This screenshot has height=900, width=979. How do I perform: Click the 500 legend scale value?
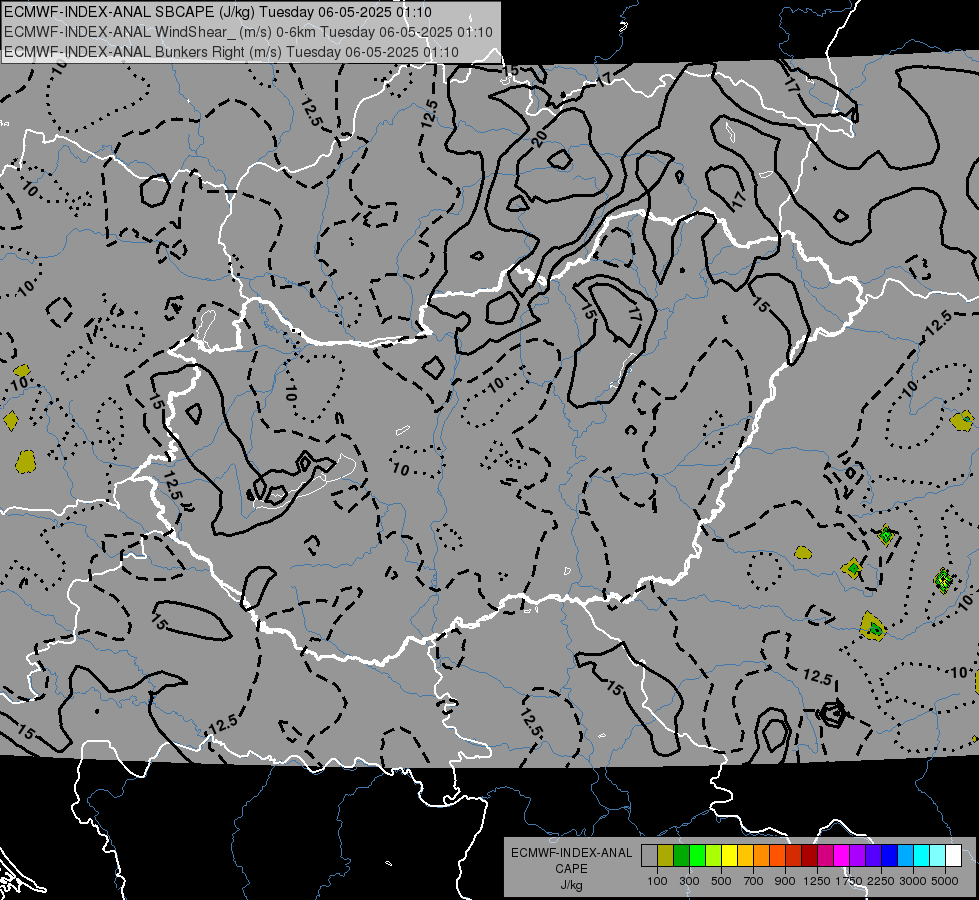721,881
